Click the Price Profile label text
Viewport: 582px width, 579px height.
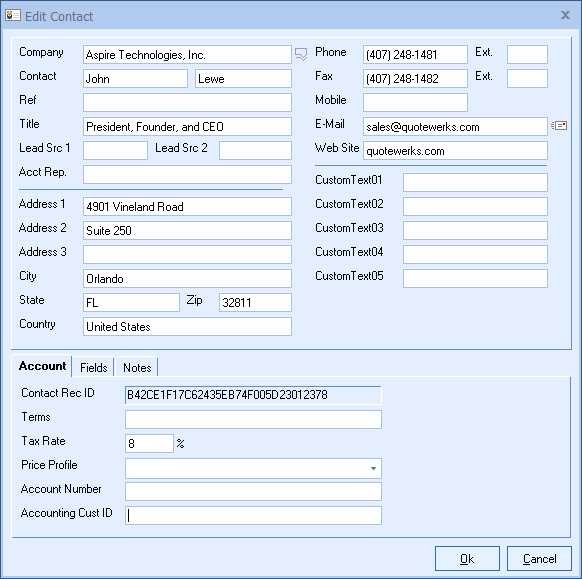click(x=49, y=465)
